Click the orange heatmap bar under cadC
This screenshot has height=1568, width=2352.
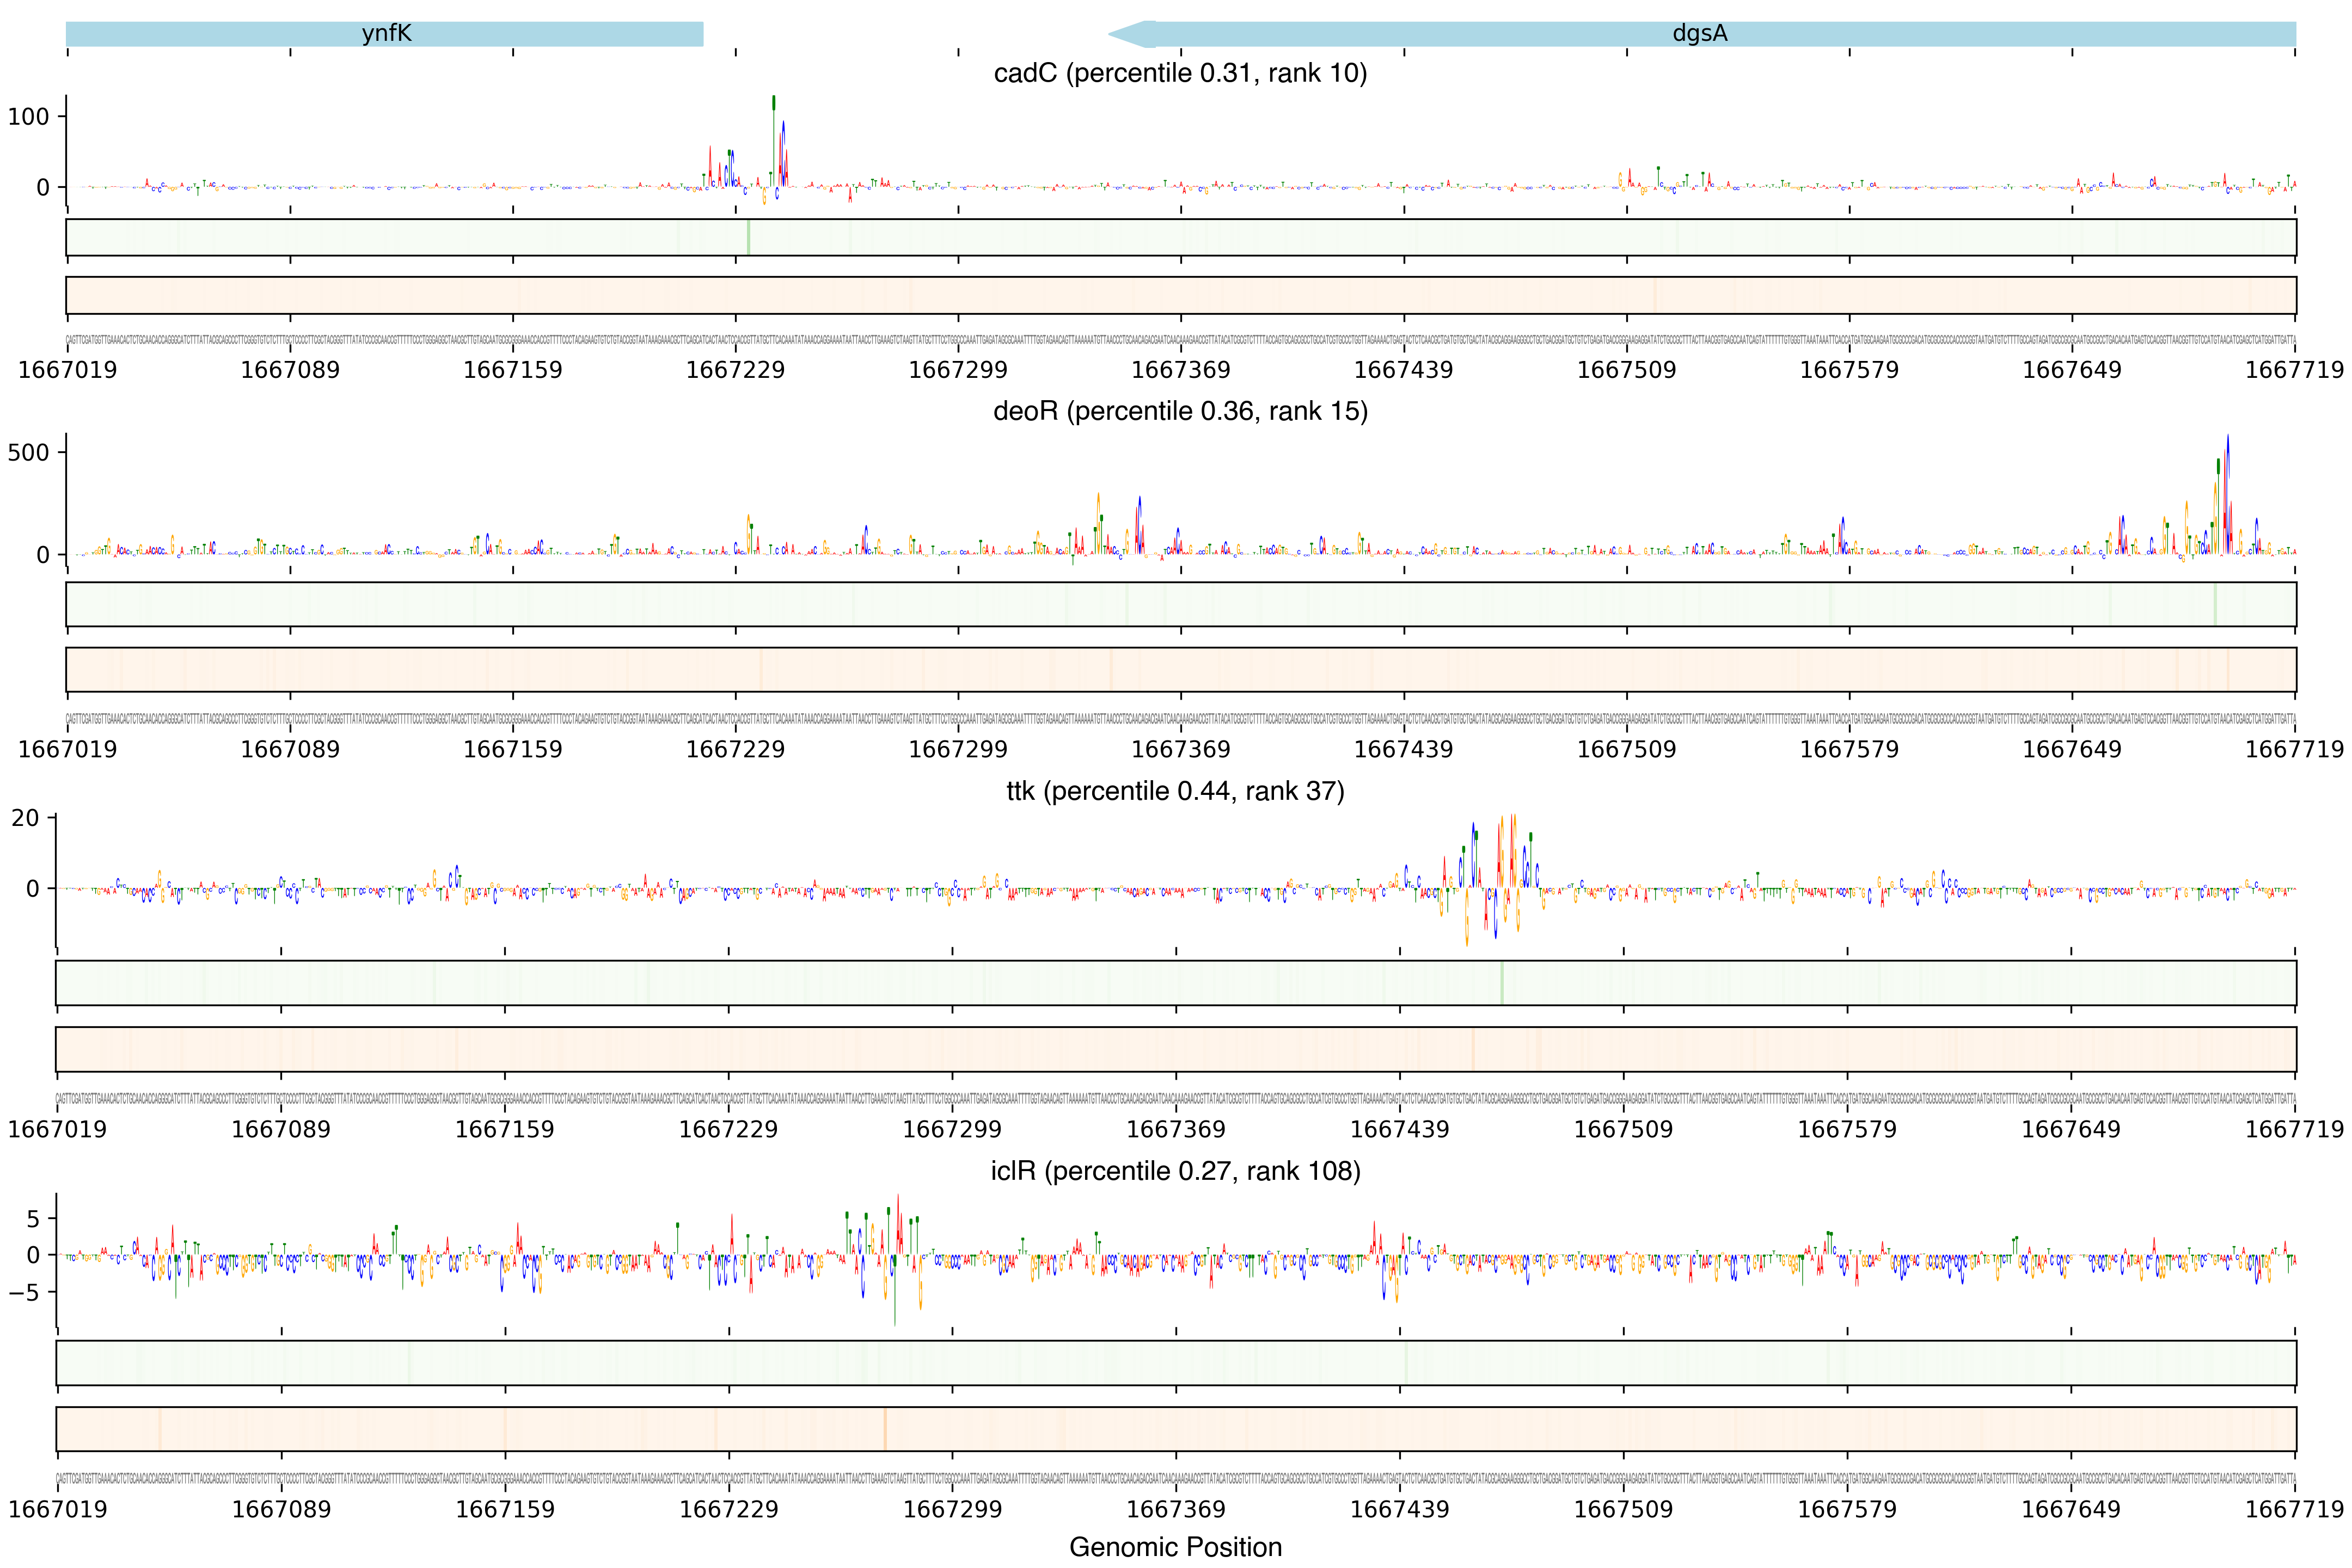coord(1180,295)
